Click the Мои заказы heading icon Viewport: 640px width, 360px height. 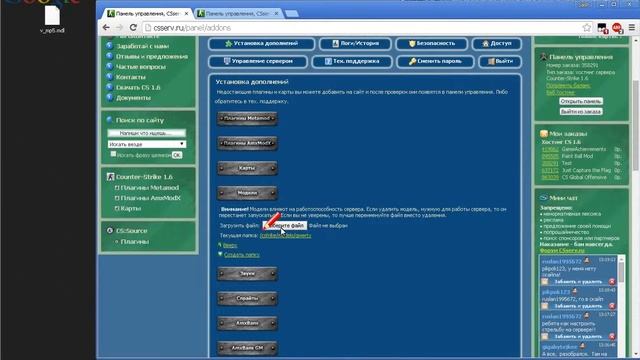(x=544, y=134)
